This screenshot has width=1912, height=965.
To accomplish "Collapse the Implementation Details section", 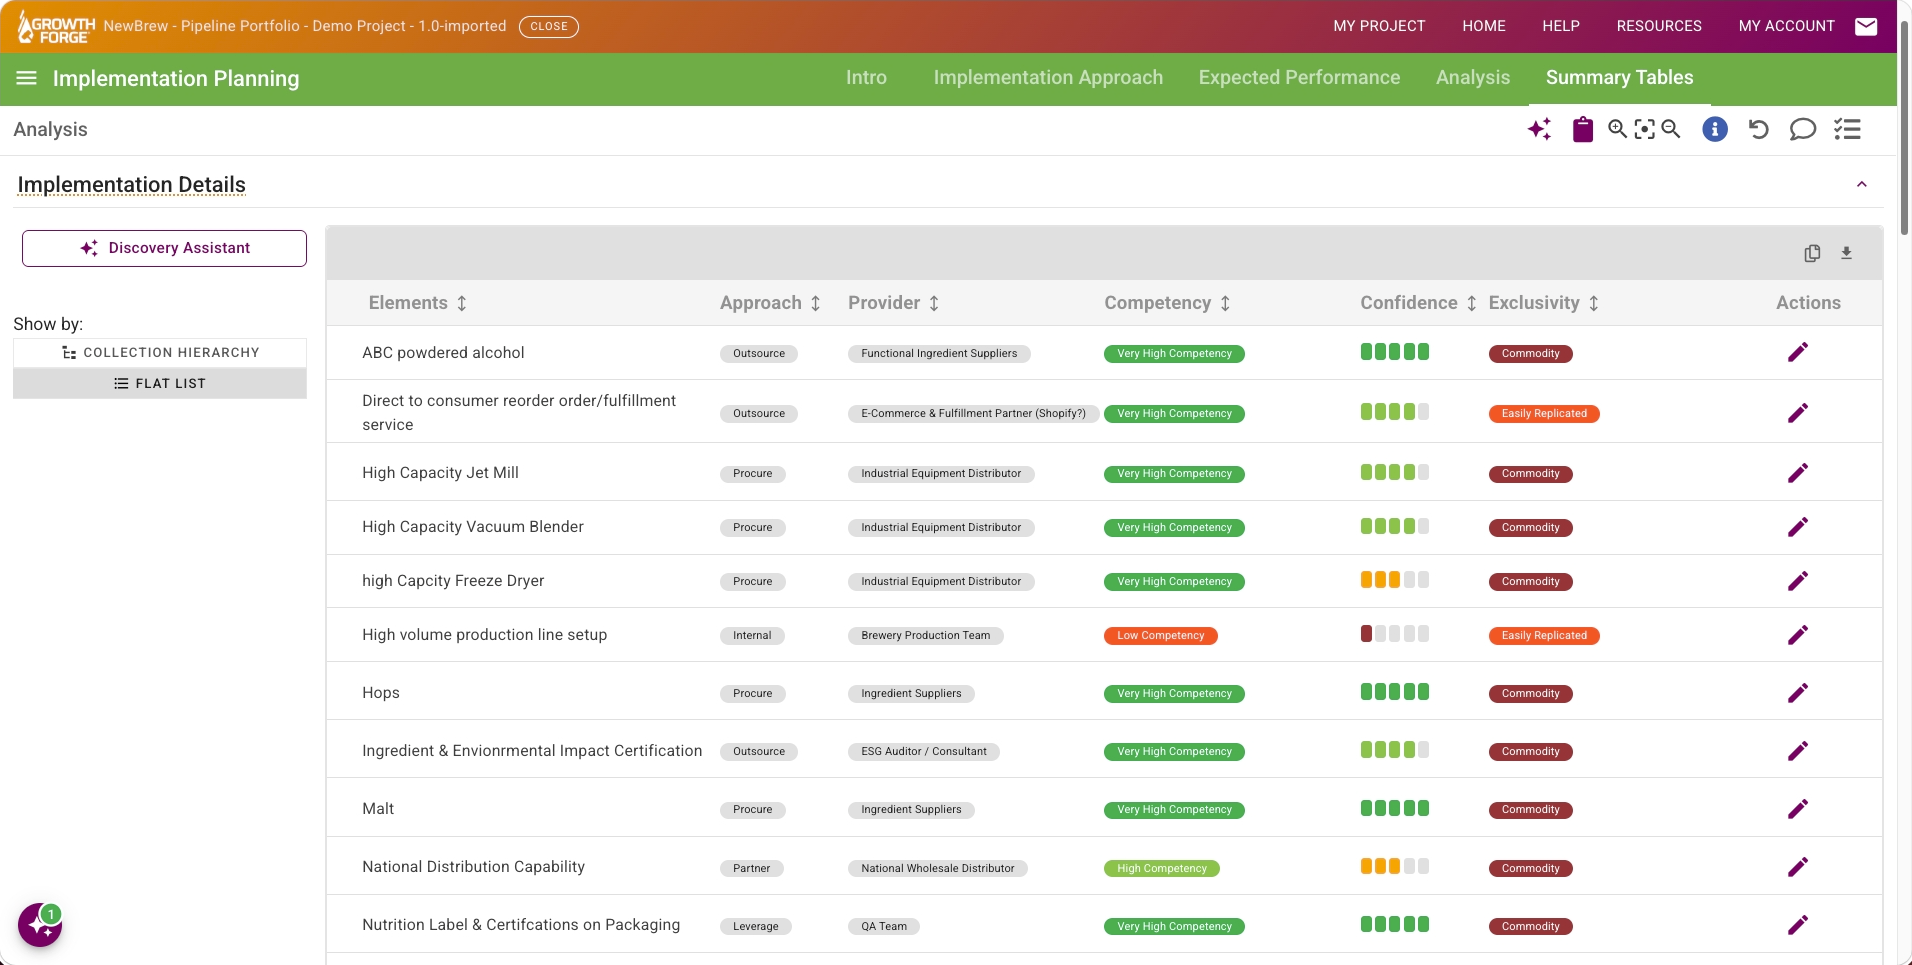I will point(1862,184).
